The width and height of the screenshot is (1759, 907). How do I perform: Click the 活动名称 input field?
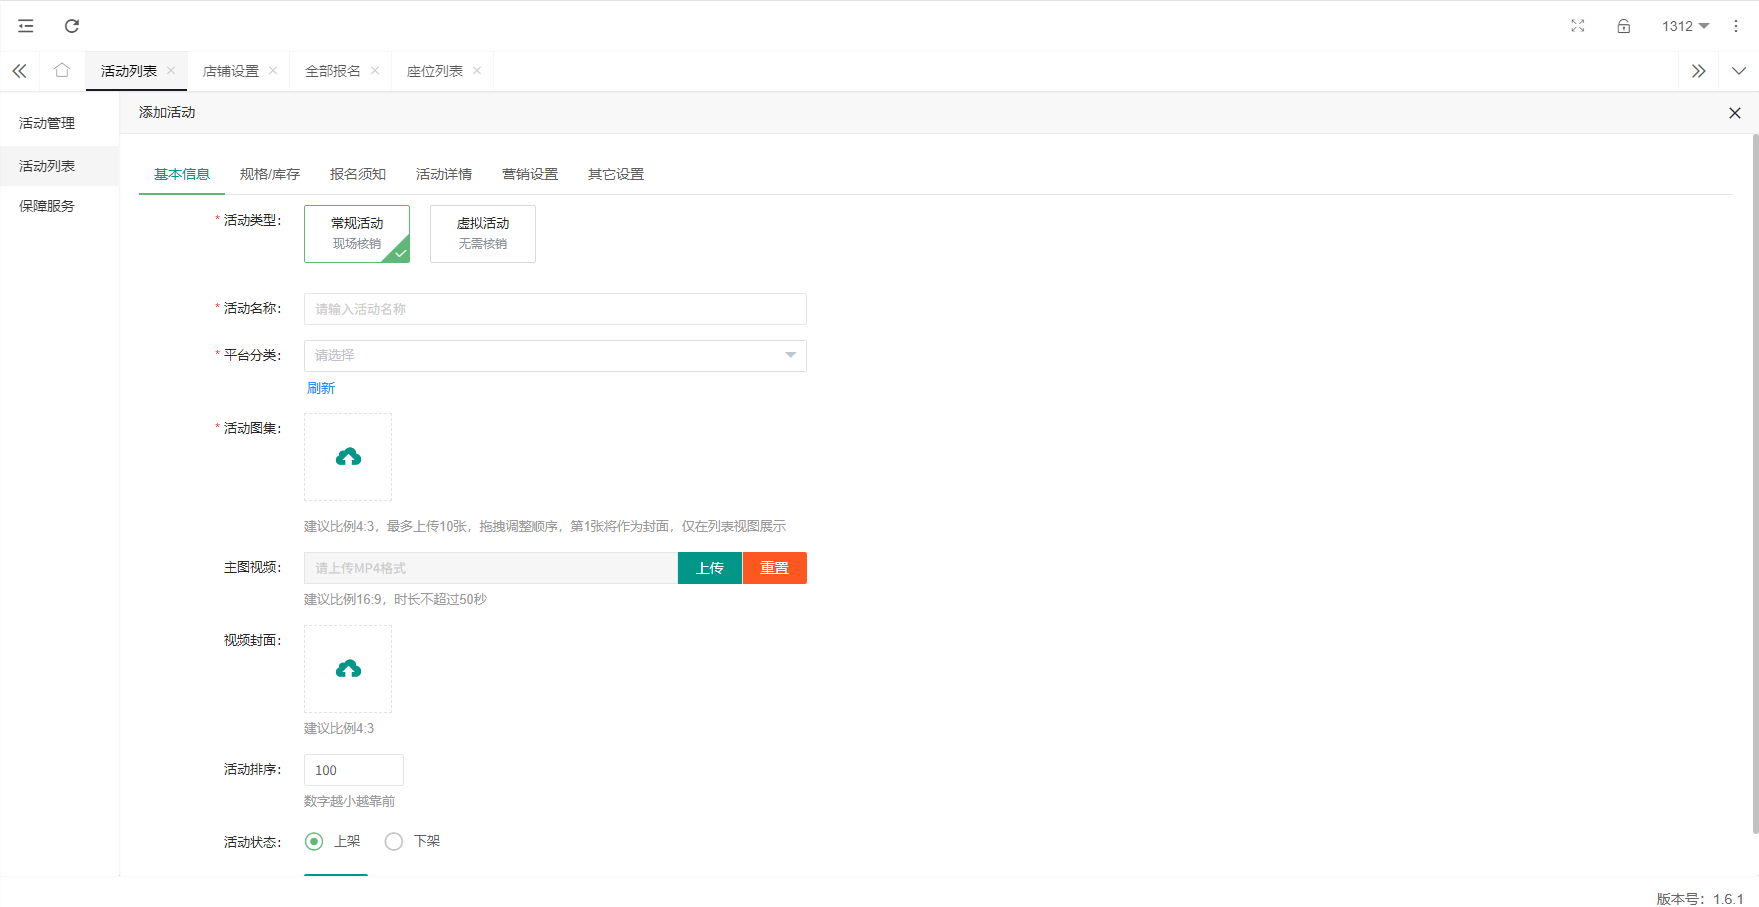pos(555,309)
